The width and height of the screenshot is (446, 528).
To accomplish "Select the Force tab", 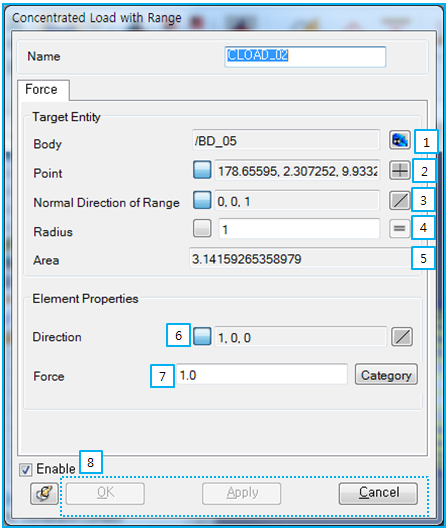I will pos(43,90).
